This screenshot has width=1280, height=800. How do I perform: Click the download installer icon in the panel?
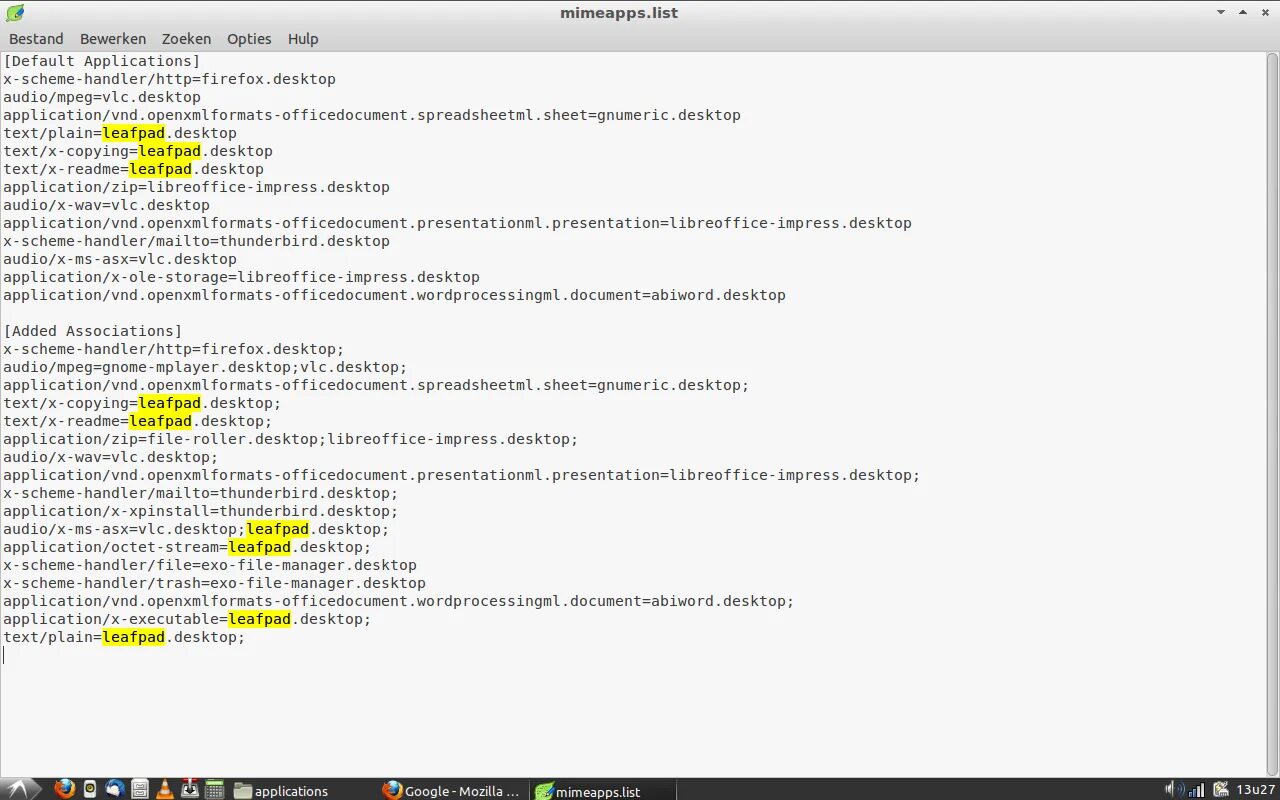(190, 789)
